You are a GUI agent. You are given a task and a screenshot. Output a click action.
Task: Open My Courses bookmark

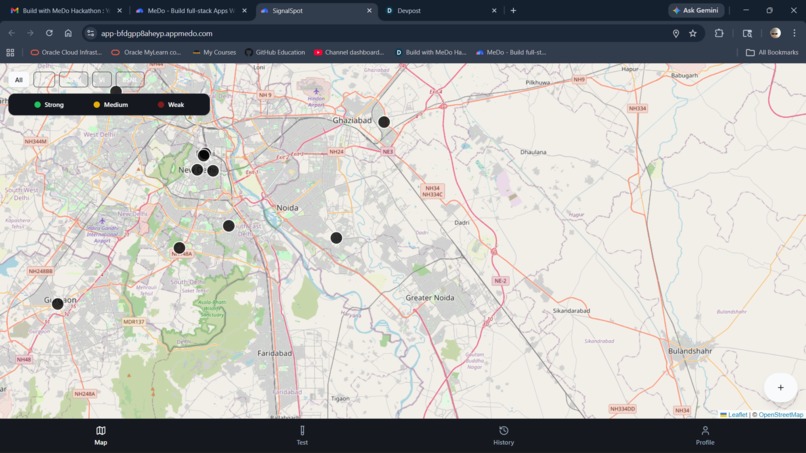pyautogui.click(x=214, y=52)
